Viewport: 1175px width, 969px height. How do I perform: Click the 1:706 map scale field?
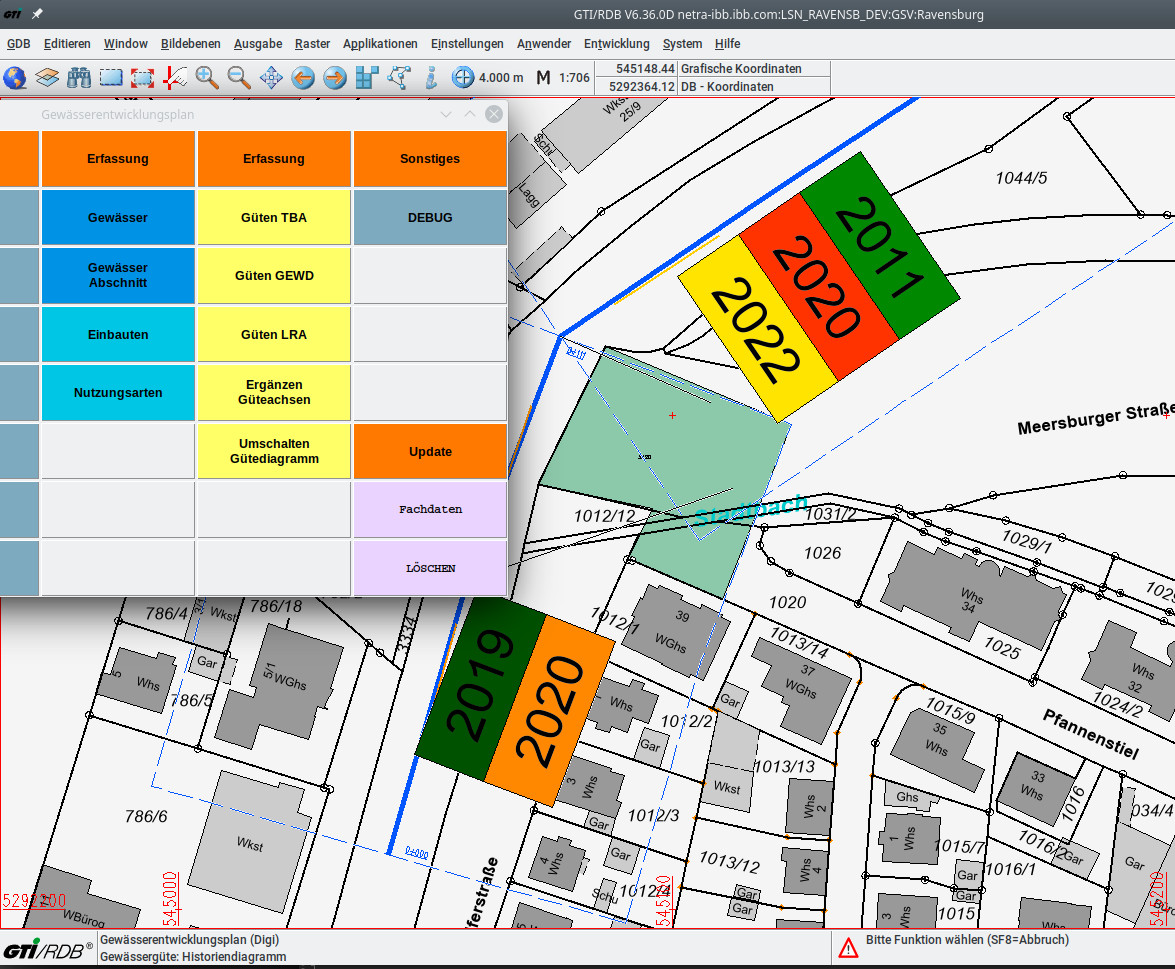[574, 77]
